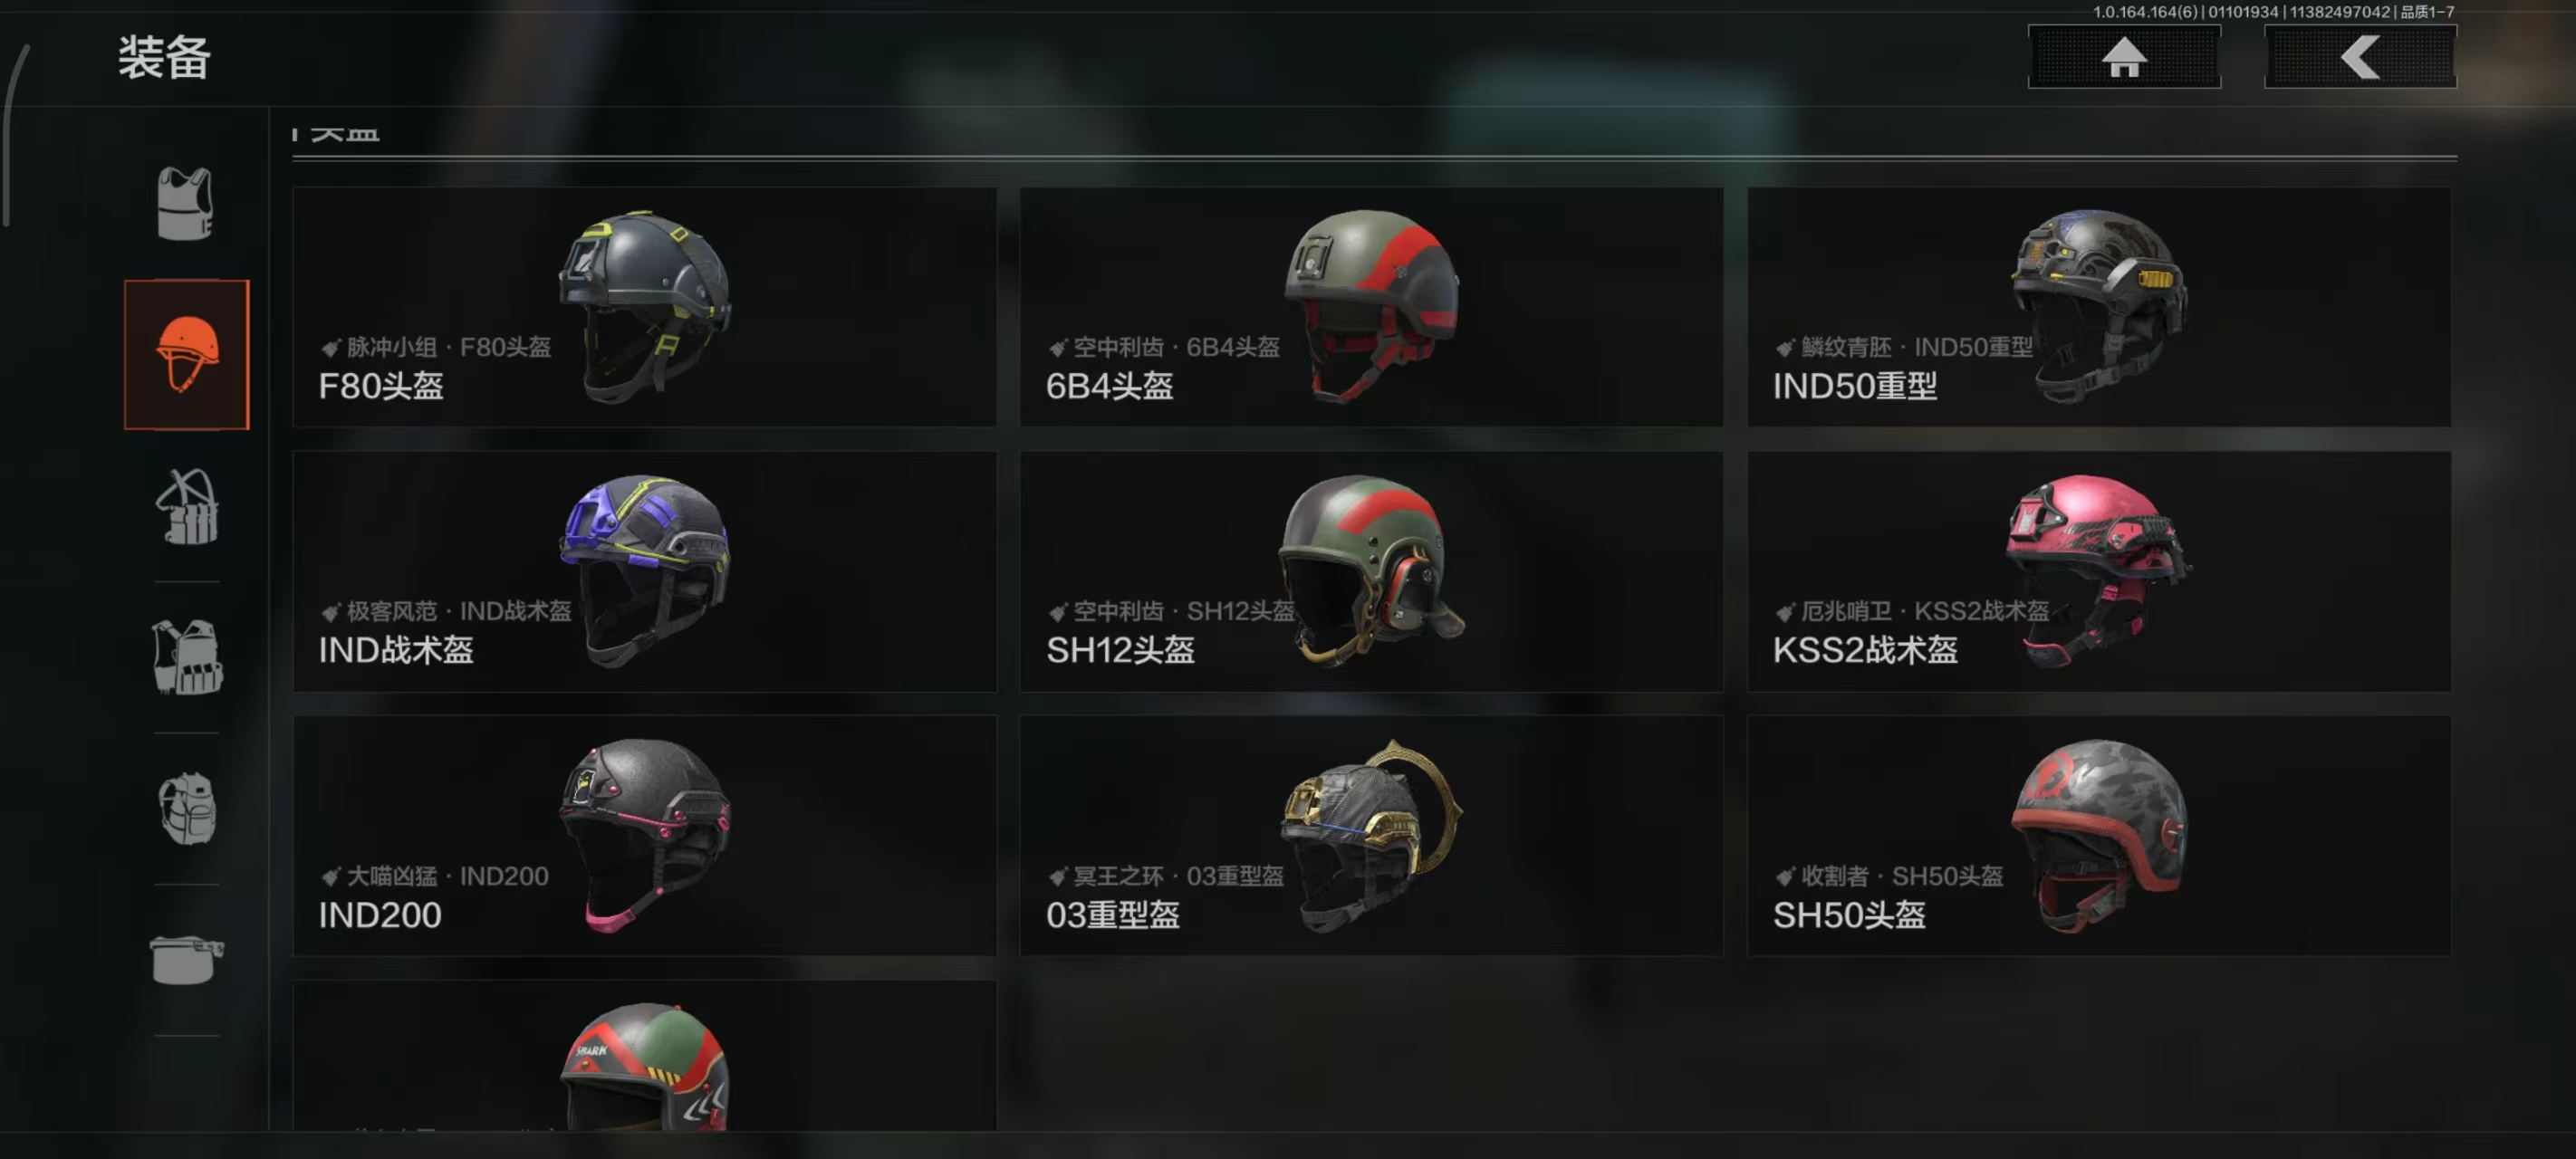Open the tactical vest category icon
The image size is (2576, 1159).
pyautogui.click(x=186, y=657)
